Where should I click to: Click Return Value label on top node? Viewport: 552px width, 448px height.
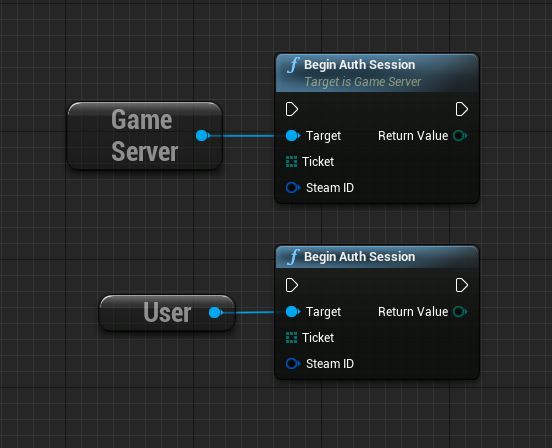(413, 135)
